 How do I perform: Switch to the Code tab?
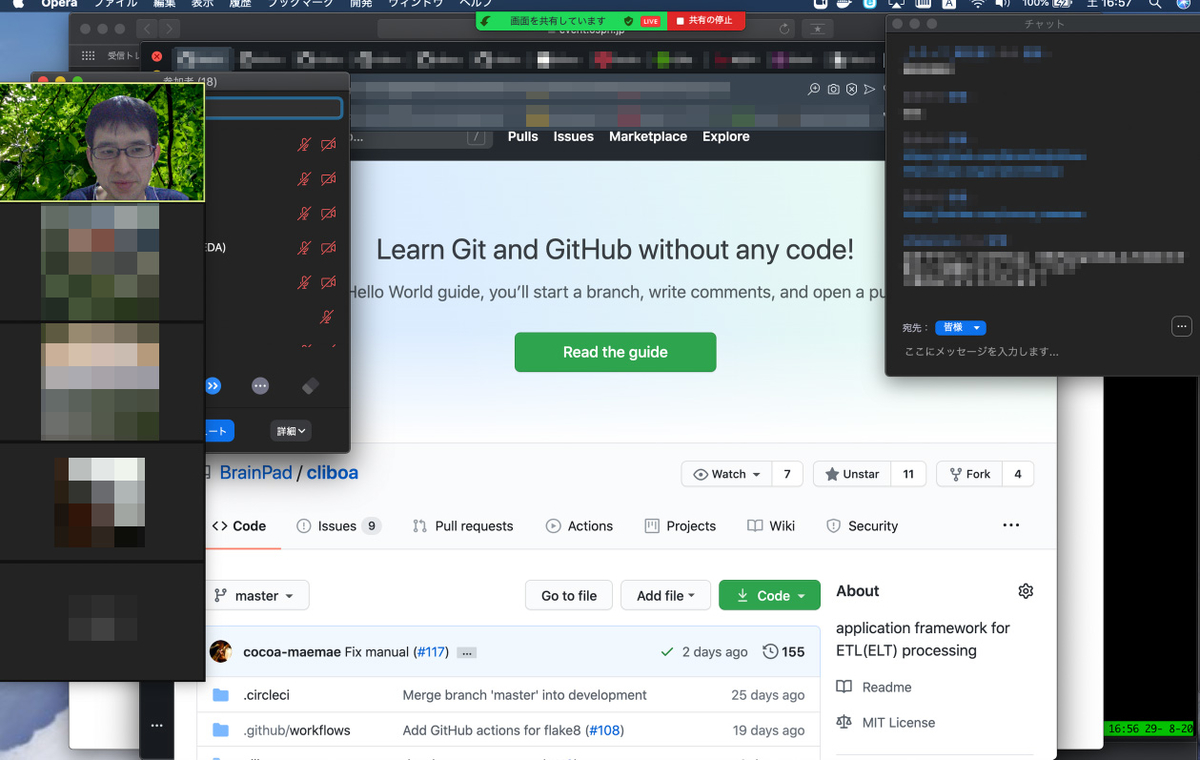pos(238,526)
